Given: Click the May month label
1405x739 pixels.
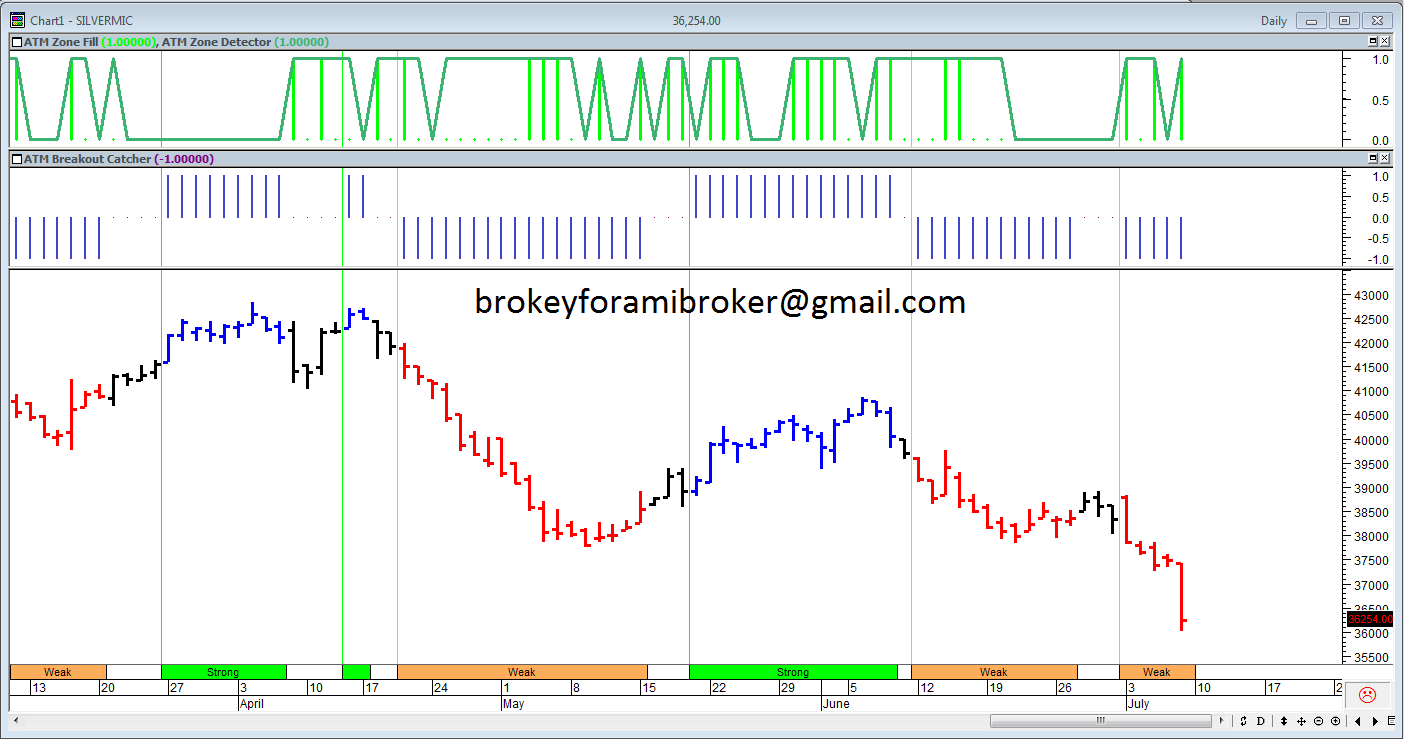Looking at the screenshot, I should click(x=513, y=704).
